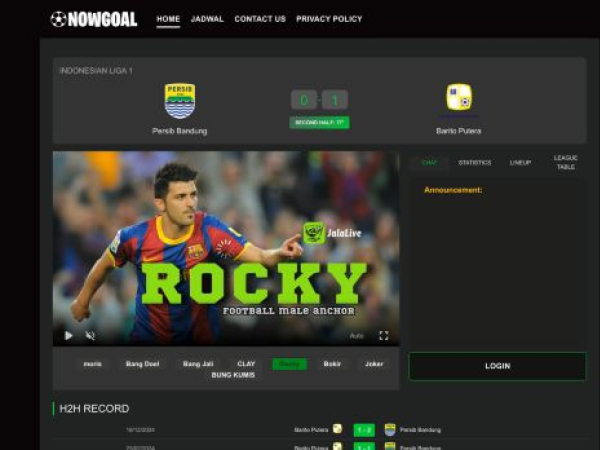Switch to the STATISTICS tab

coord(474,162)
